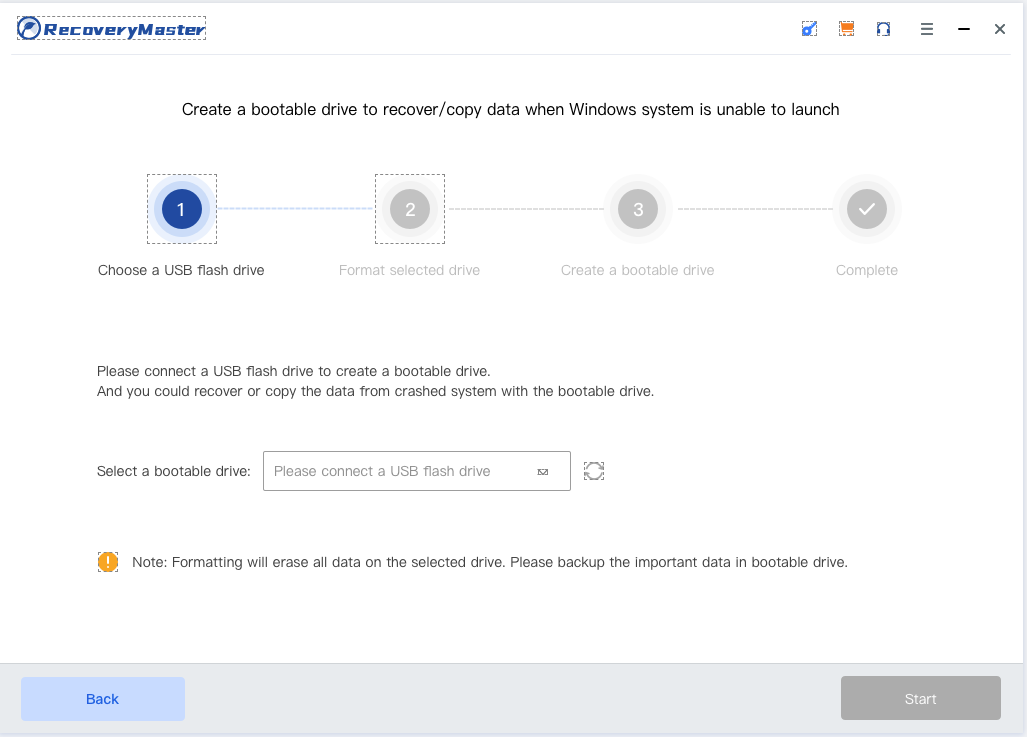The image size is (1027, 737).
Task: Open the orange shopping cart icon
Action: (x=847, y=29)
